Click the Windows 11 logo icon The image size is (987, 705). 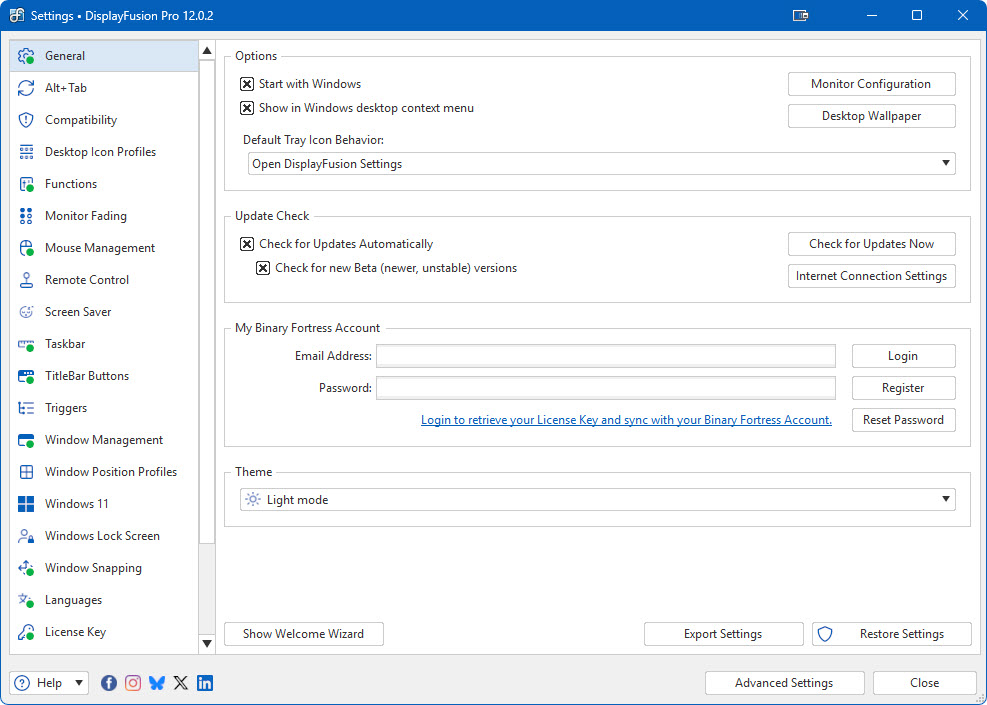click(x=27, y=504)
